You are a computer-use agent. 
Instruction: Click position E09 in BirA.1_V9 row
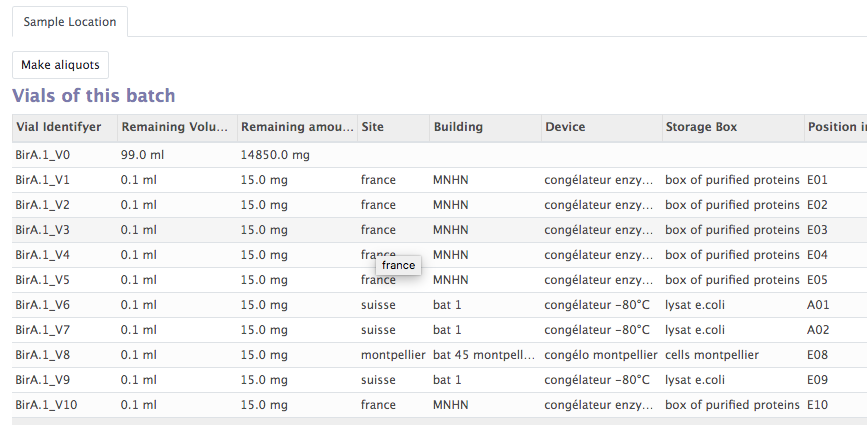(818, 380)
